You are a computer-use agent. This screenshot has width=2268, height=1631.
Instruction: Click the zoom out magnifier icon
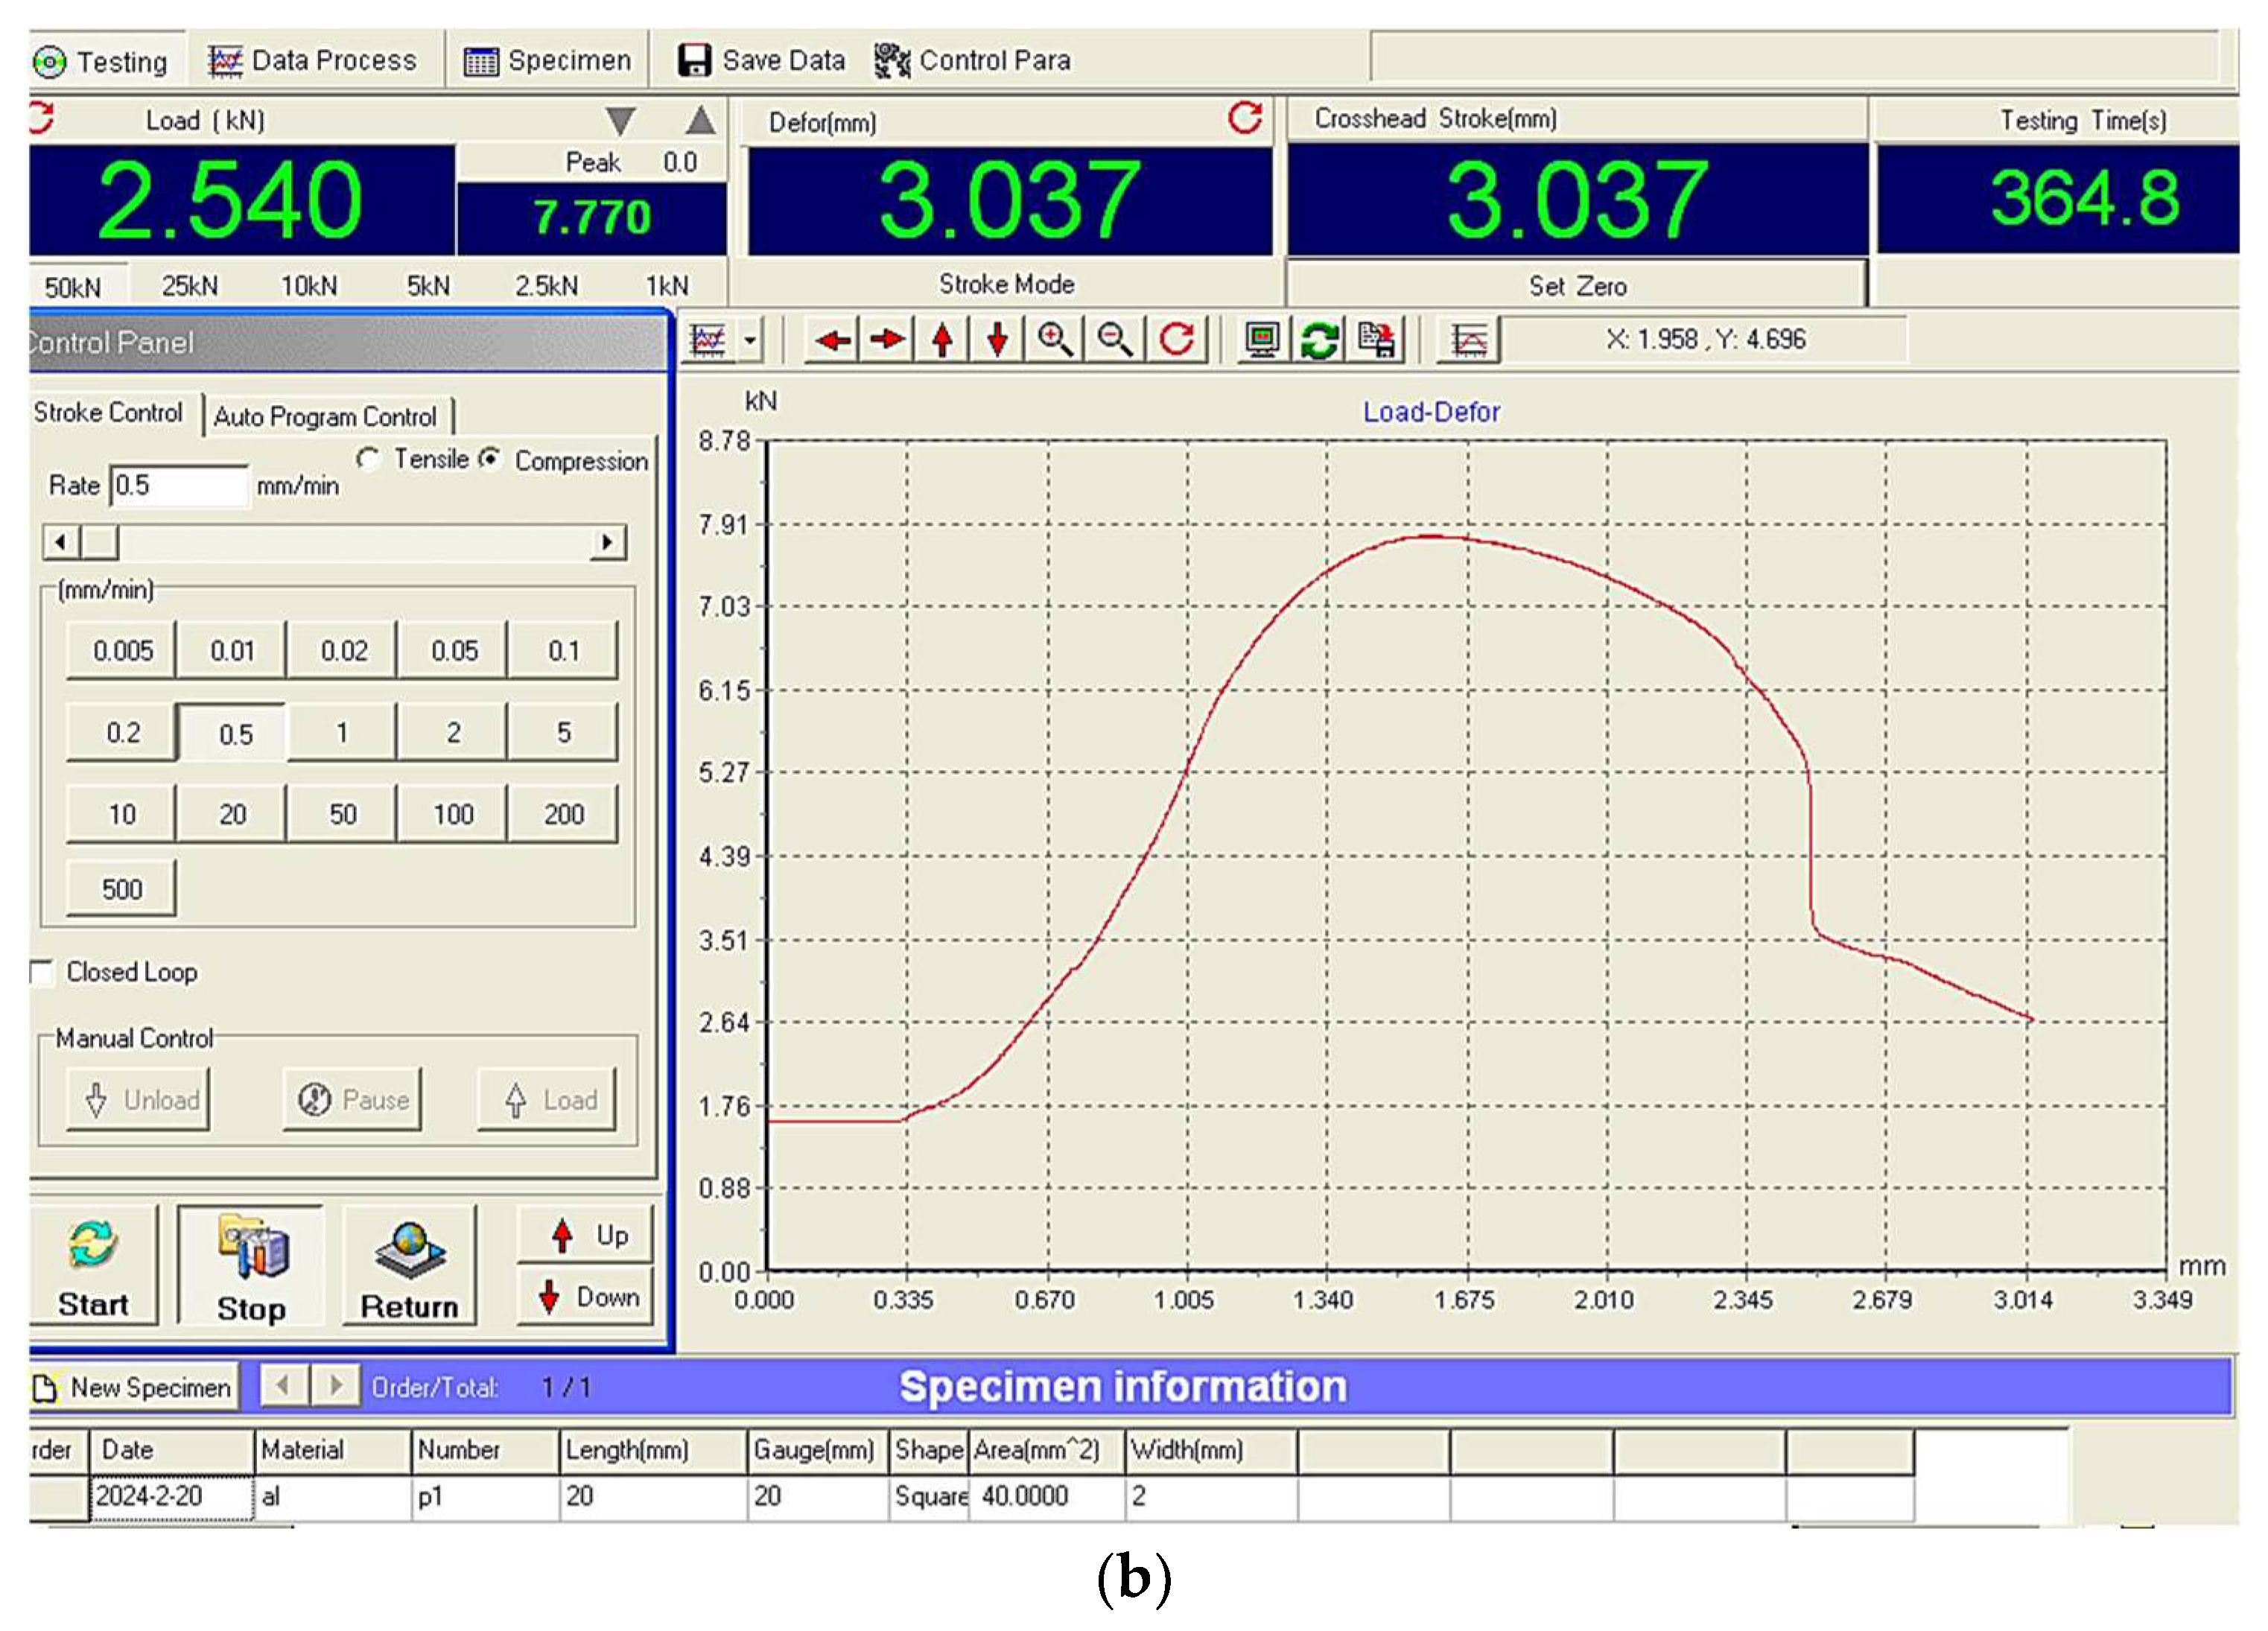pyautogui.click(x=1114, y=340)
